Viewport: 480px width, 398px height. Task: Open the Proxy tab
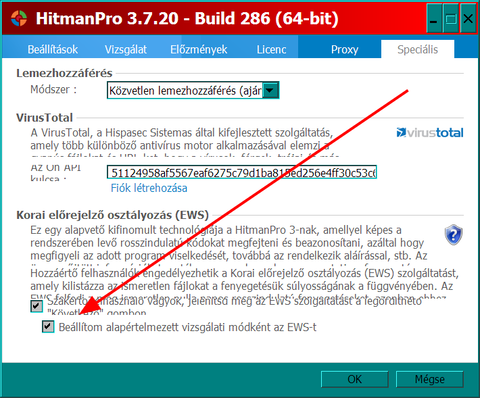345,49
